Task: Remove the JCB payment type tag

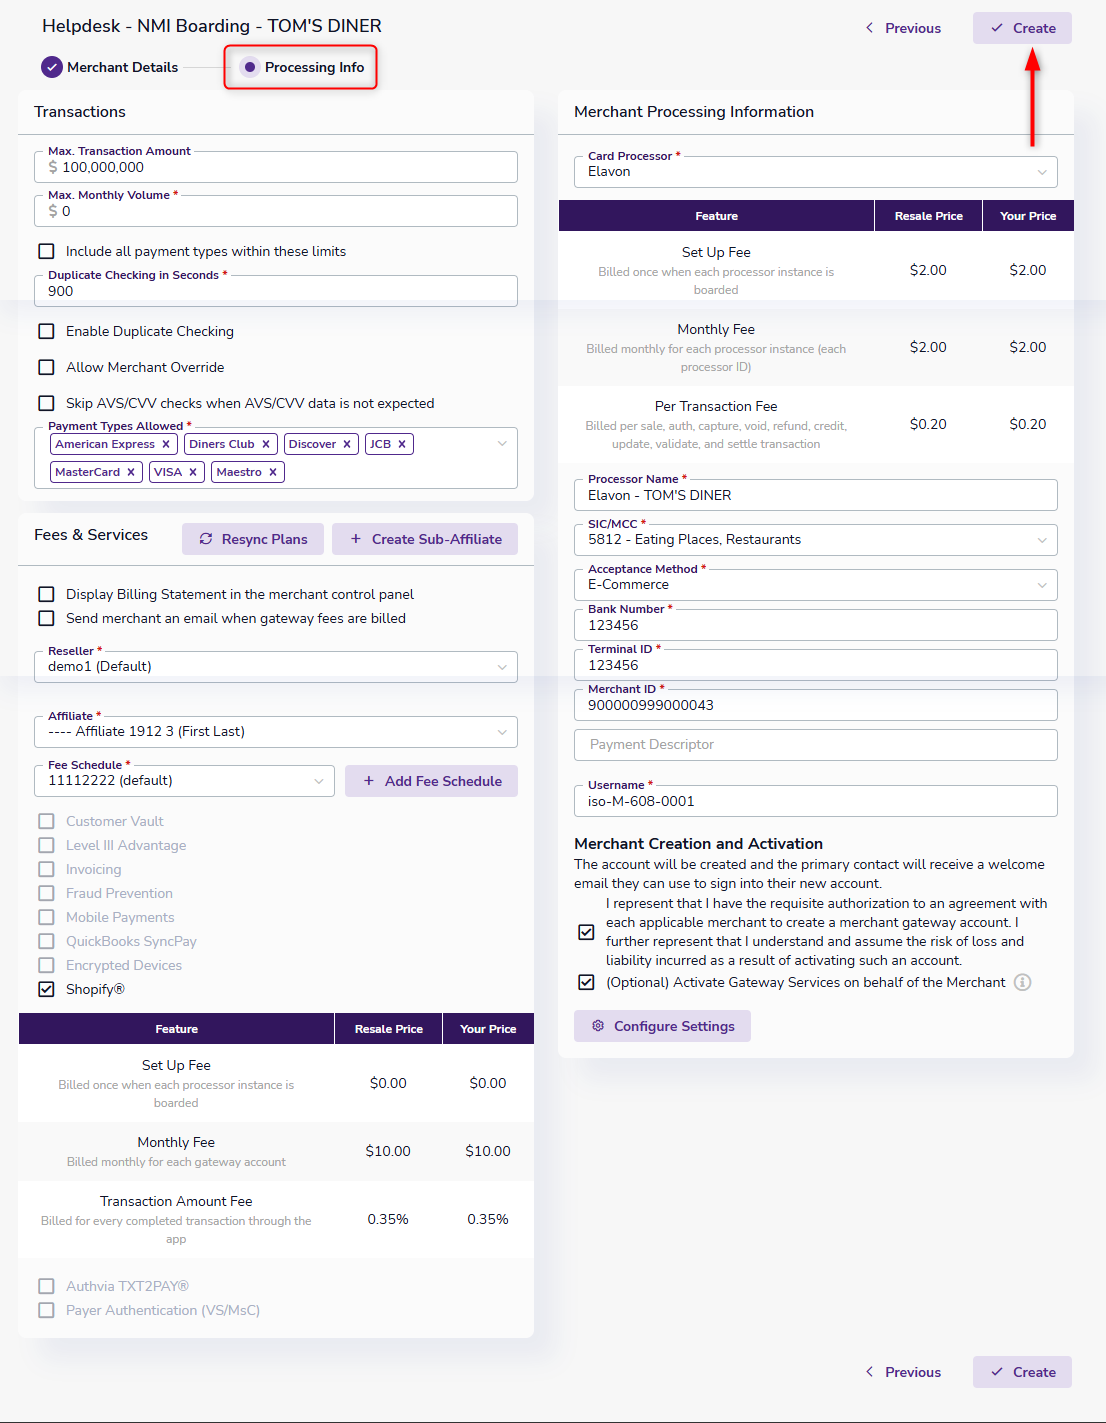Action: tap(402, 444)
